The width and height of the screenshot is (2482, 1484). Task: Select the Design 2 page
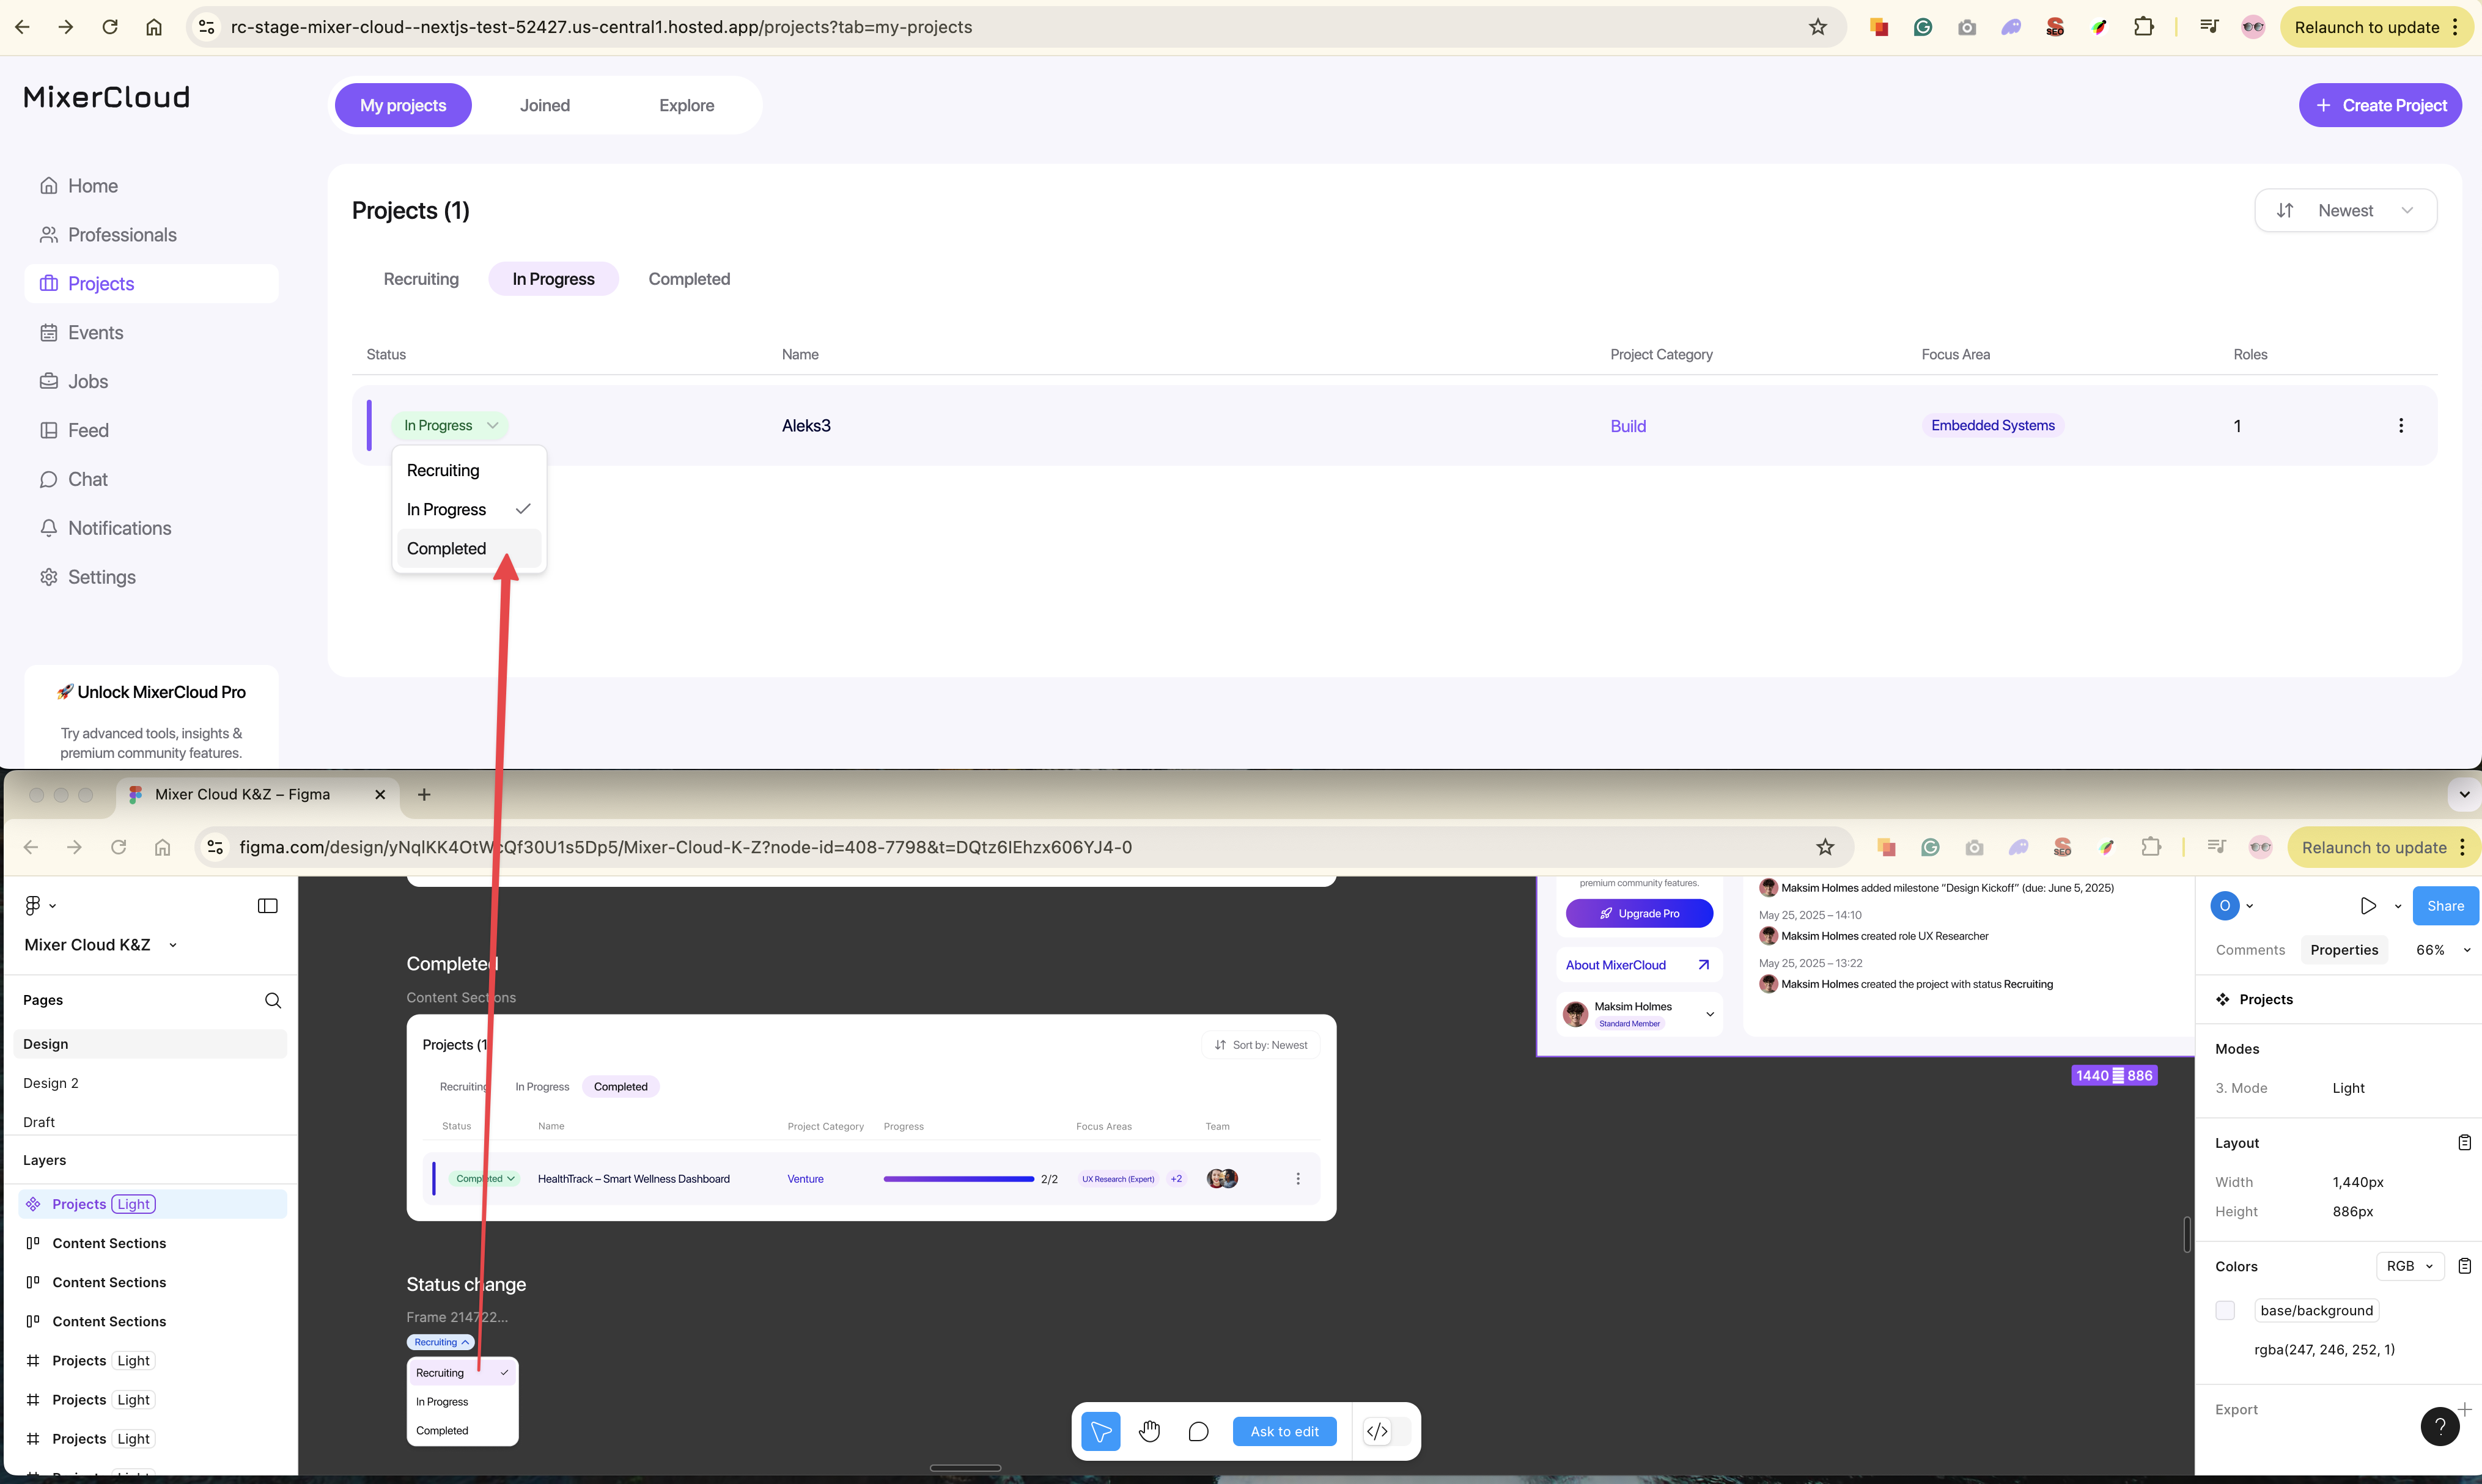tap(51, 1083)
